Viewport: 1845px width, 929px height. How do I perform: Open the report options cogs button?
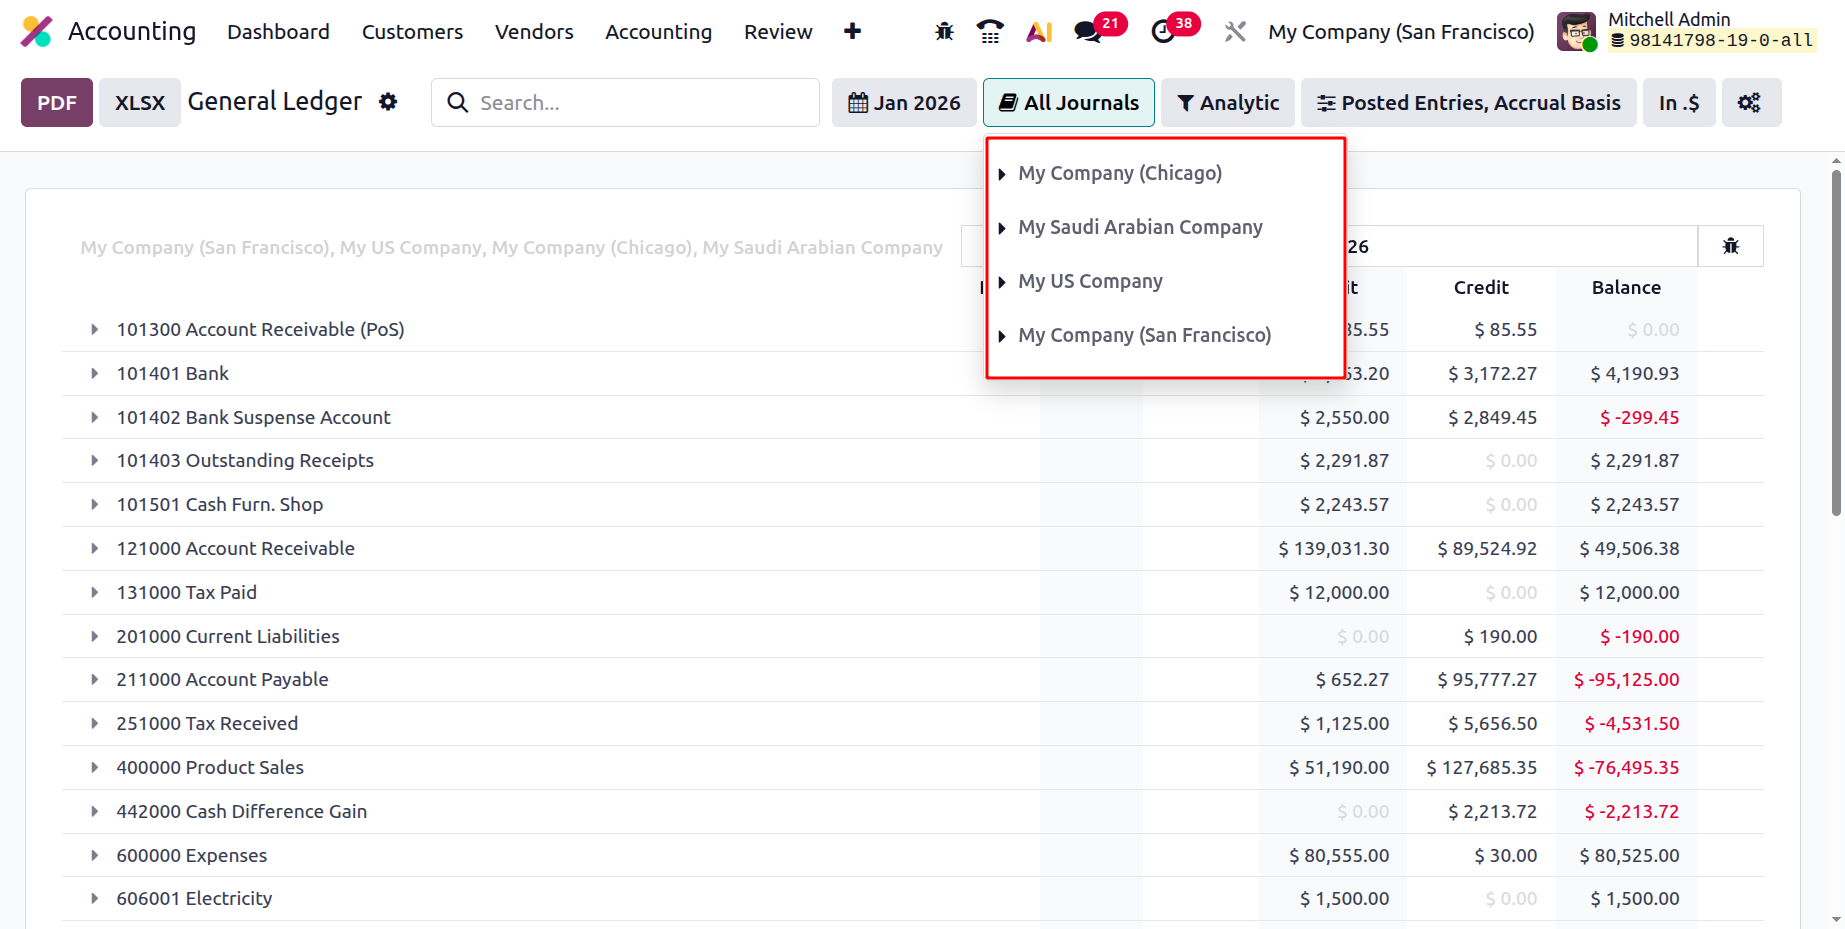pyautogui.click(x=1751, y=102)
